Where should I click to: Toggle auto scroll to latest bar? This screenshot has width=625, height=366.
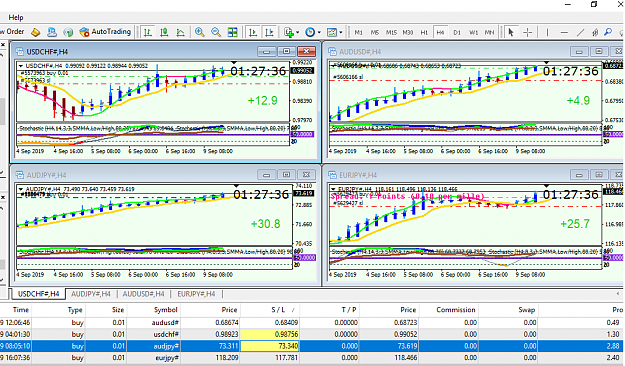[252, 32]
